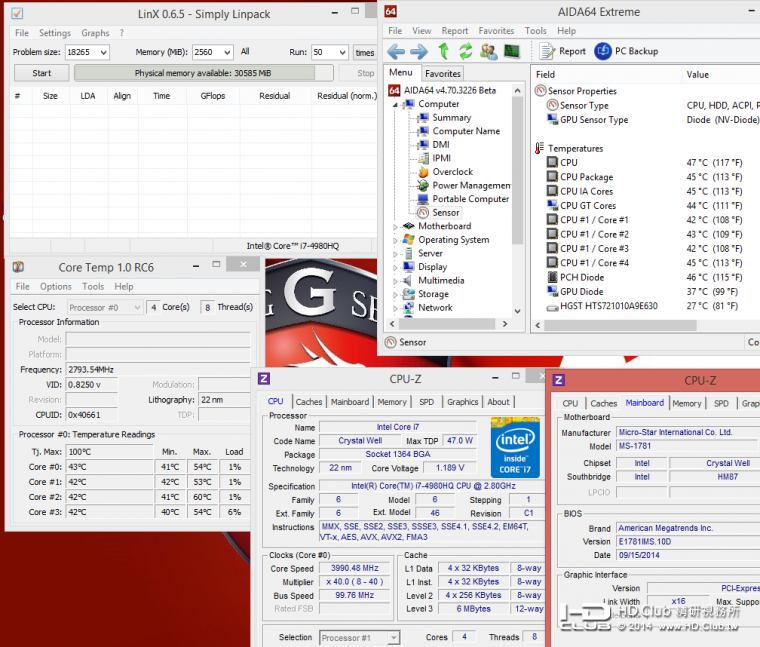Open PC Backup in AIDA64 toolbar
Image resolution: width=760 pixels, height=647 pixels.
[x=626, y=51]
